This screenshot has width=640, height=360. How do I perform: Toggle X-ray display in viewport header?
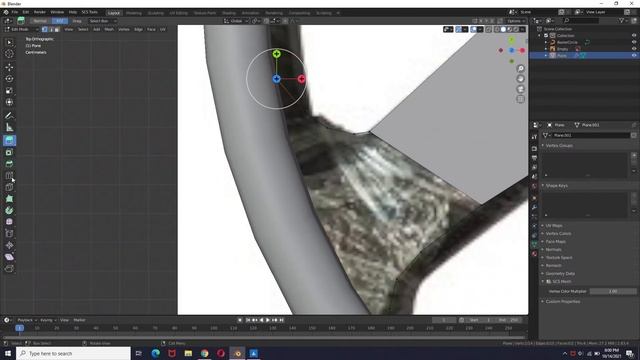[489, 29]
